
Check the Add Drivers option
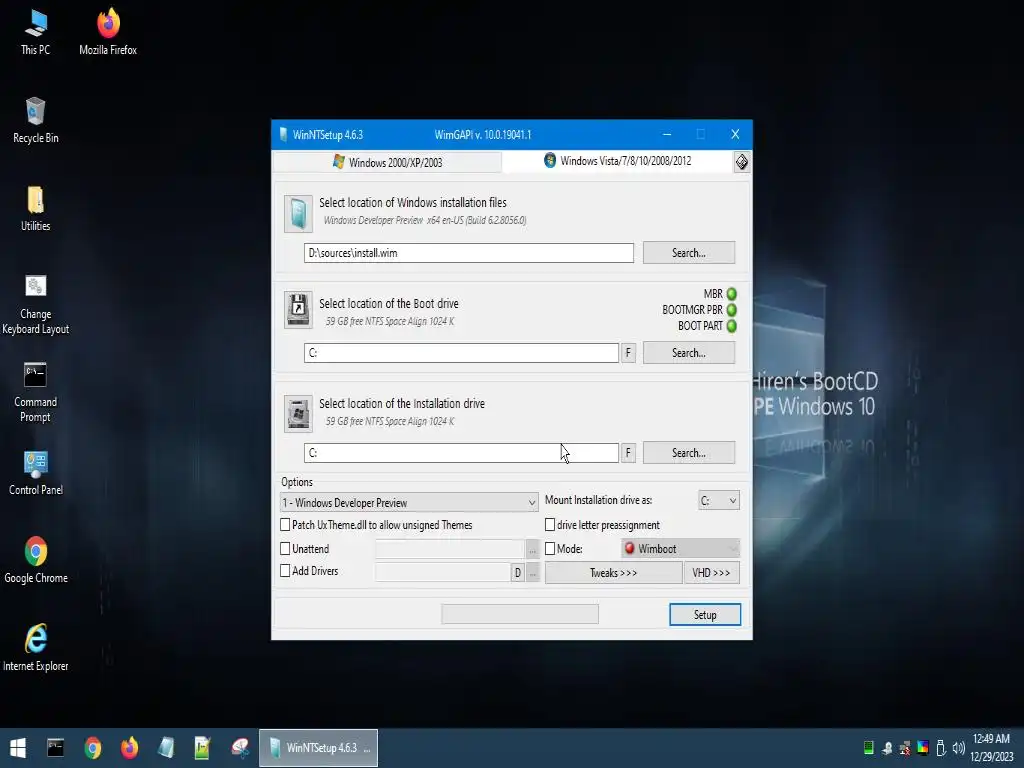(x=285, y=570)
